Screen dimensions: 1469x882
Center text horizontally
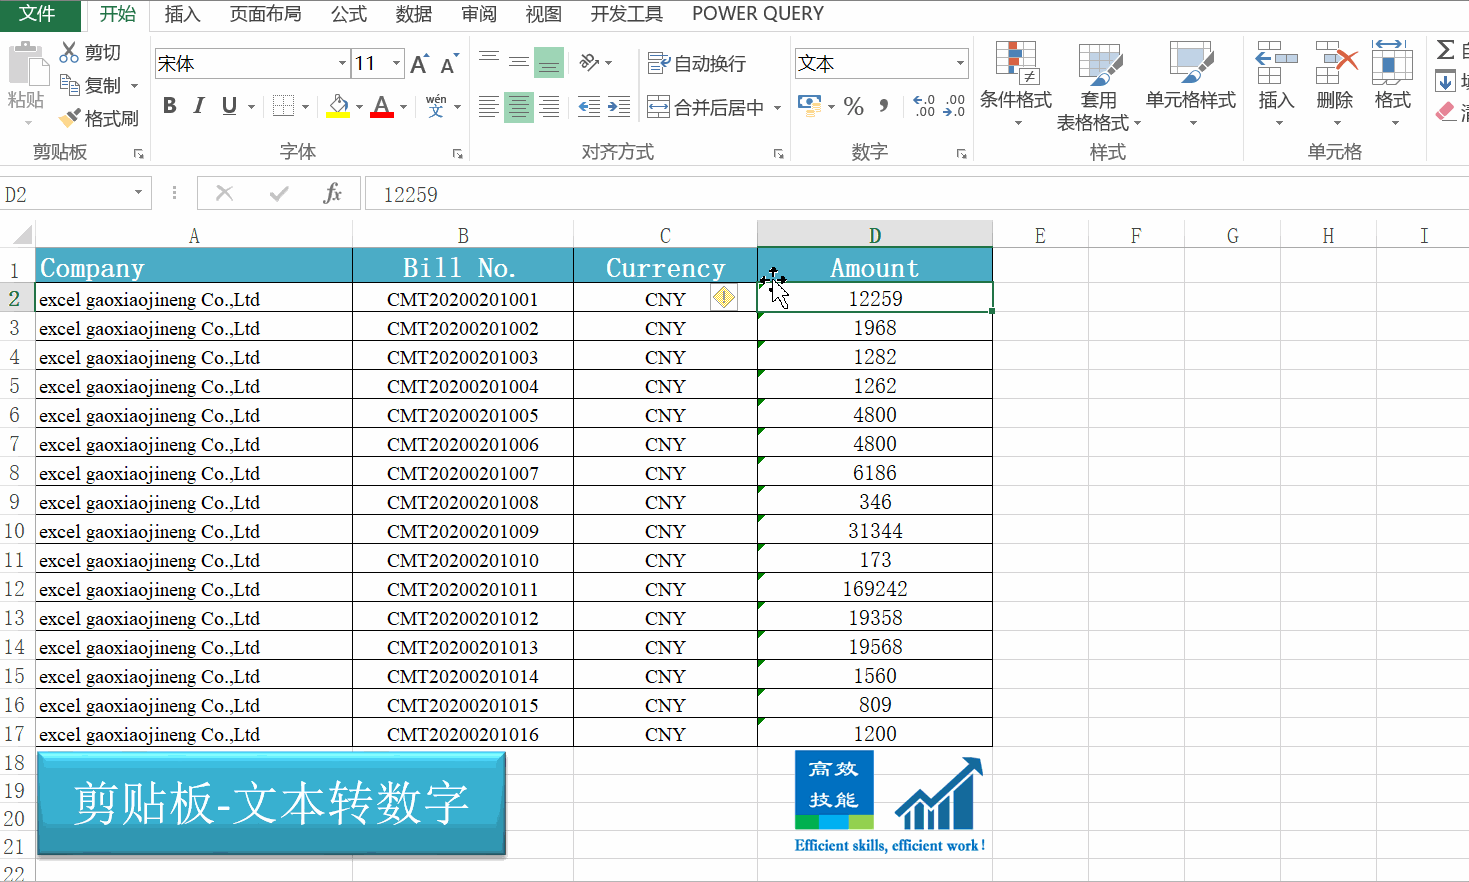click(519, 107)
